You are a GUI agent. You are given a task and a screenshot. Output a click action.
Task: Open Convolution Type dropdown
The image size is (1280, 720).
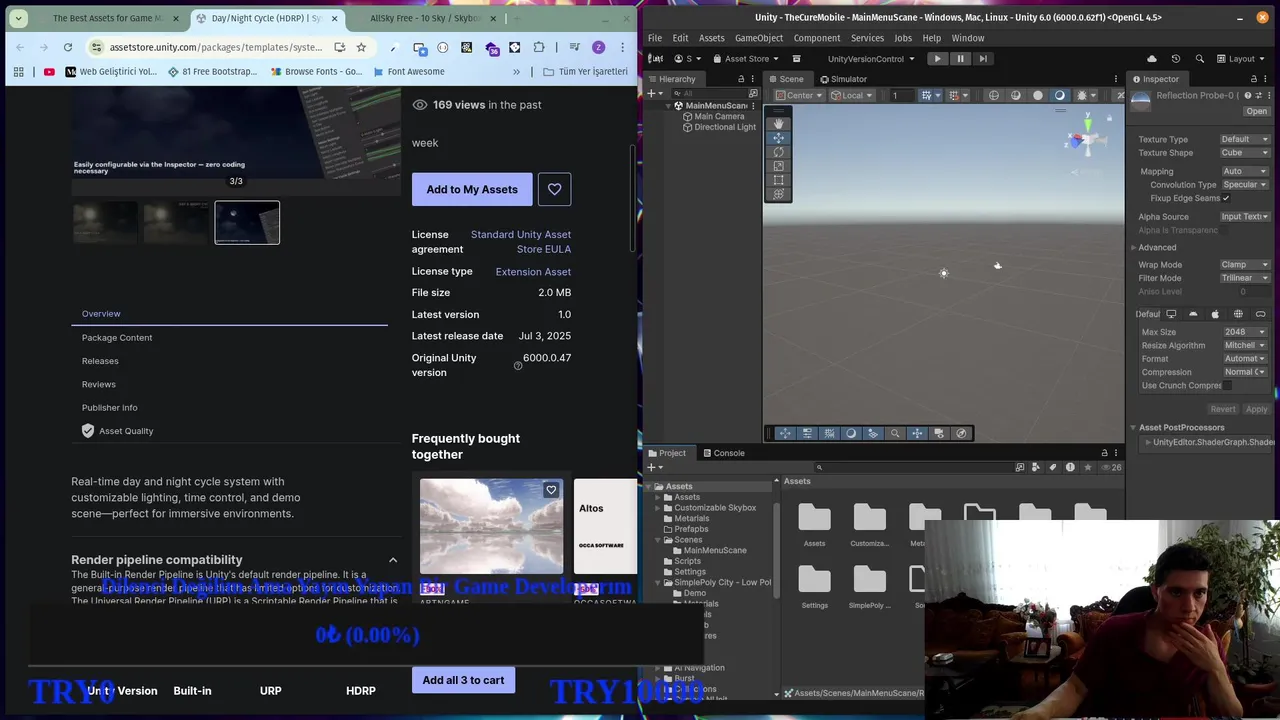click(1244, 185)
